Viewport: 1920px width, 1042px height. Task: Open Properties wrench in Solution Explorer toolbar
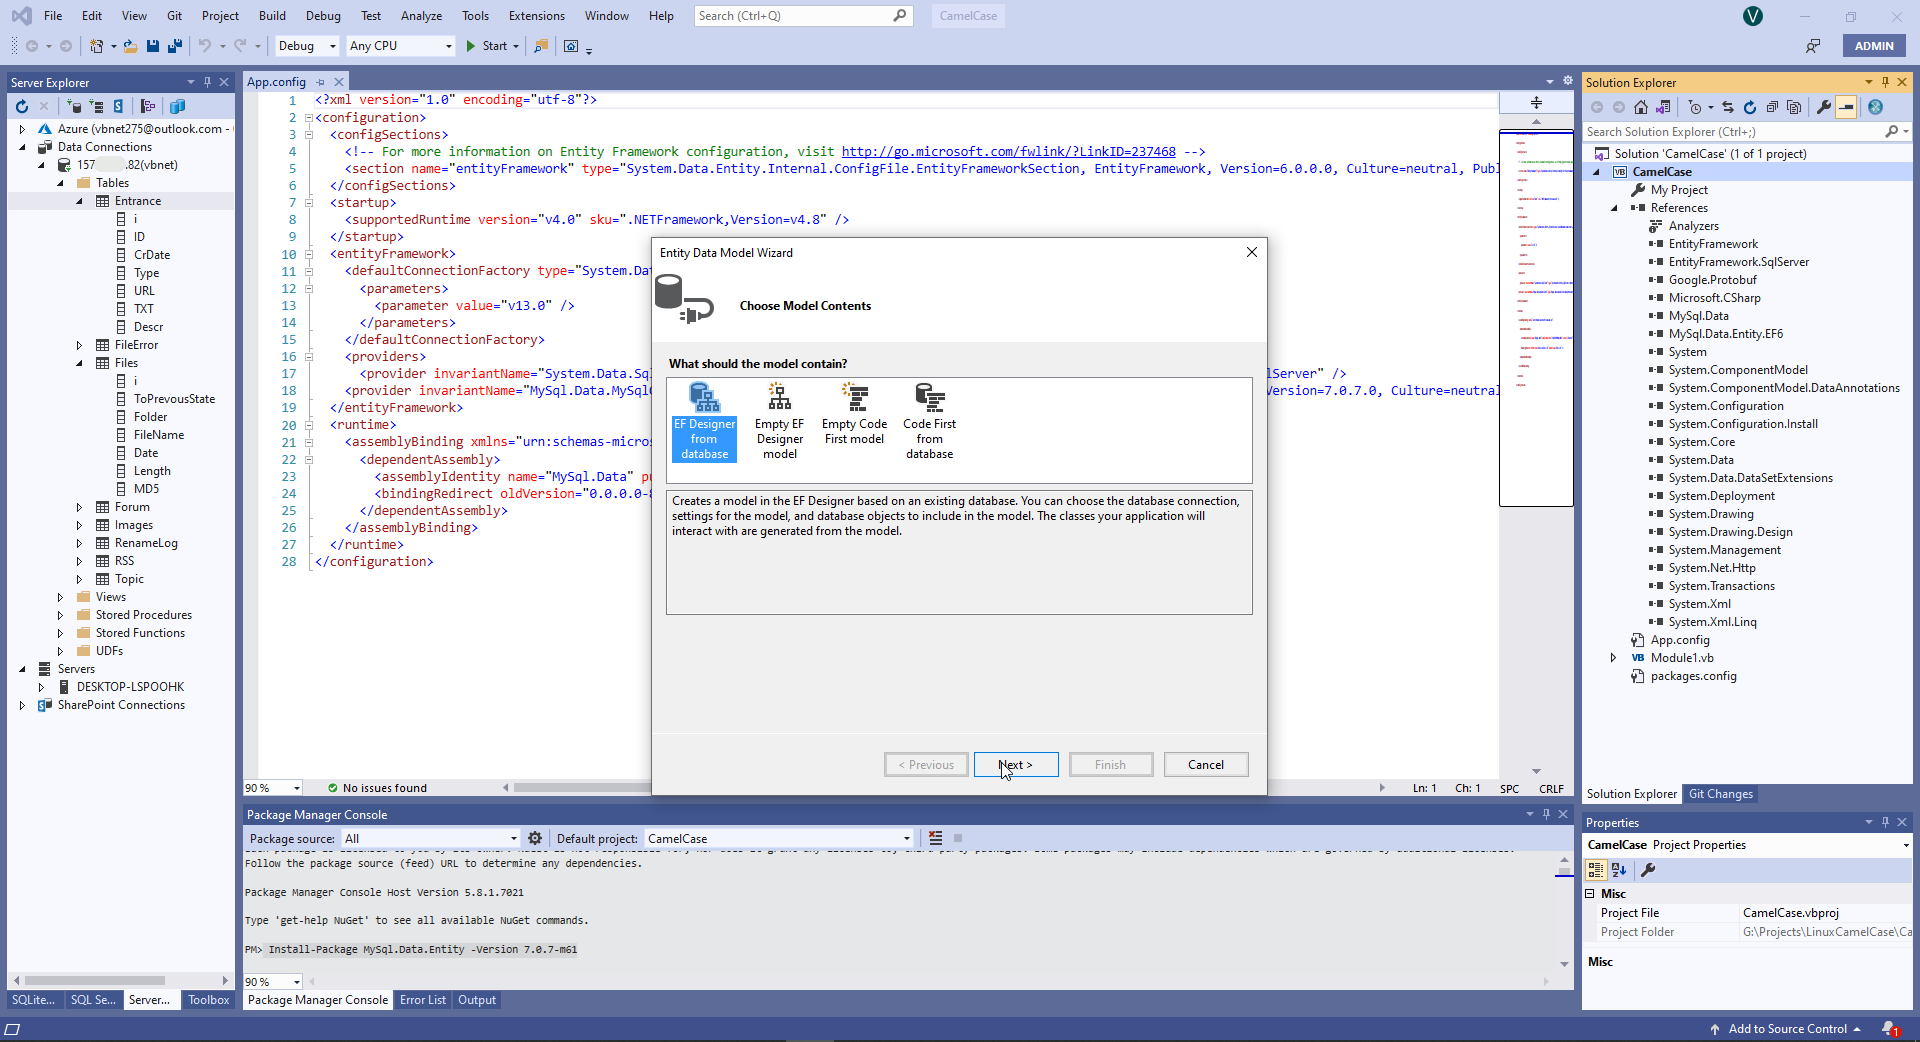click(1824, 107)
